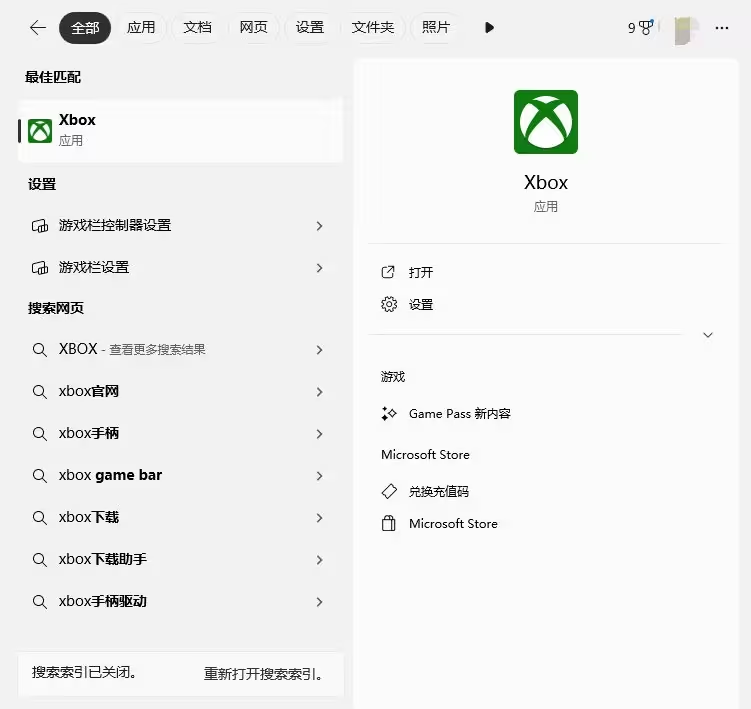Expand the xbox手柄驱动 chevron
Image resolution: width=751 pixels, height=709 pixels.
[319, 602]
